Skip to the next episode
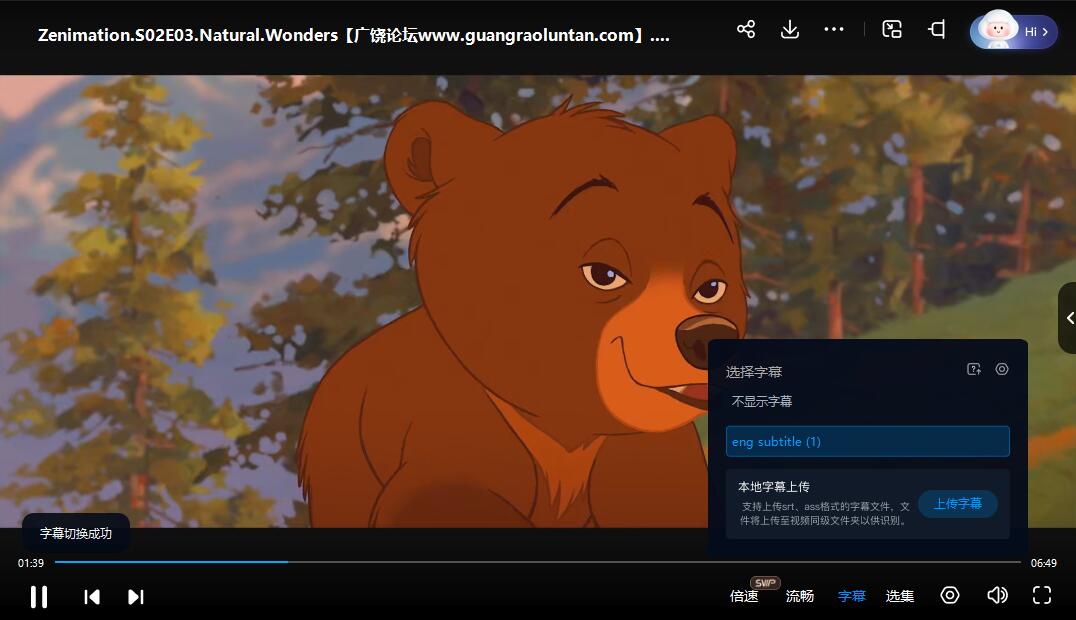This screenshot has width=1076, height=620. tap(136, 597)
